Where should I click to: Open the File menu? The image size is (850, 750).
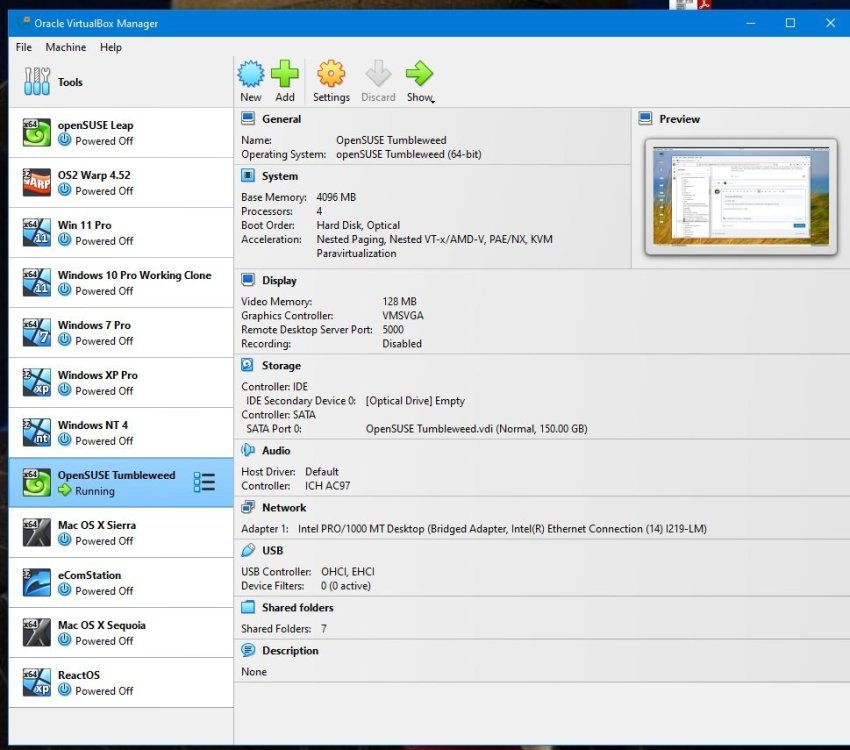pyautogui.click(x=24, y=47)
